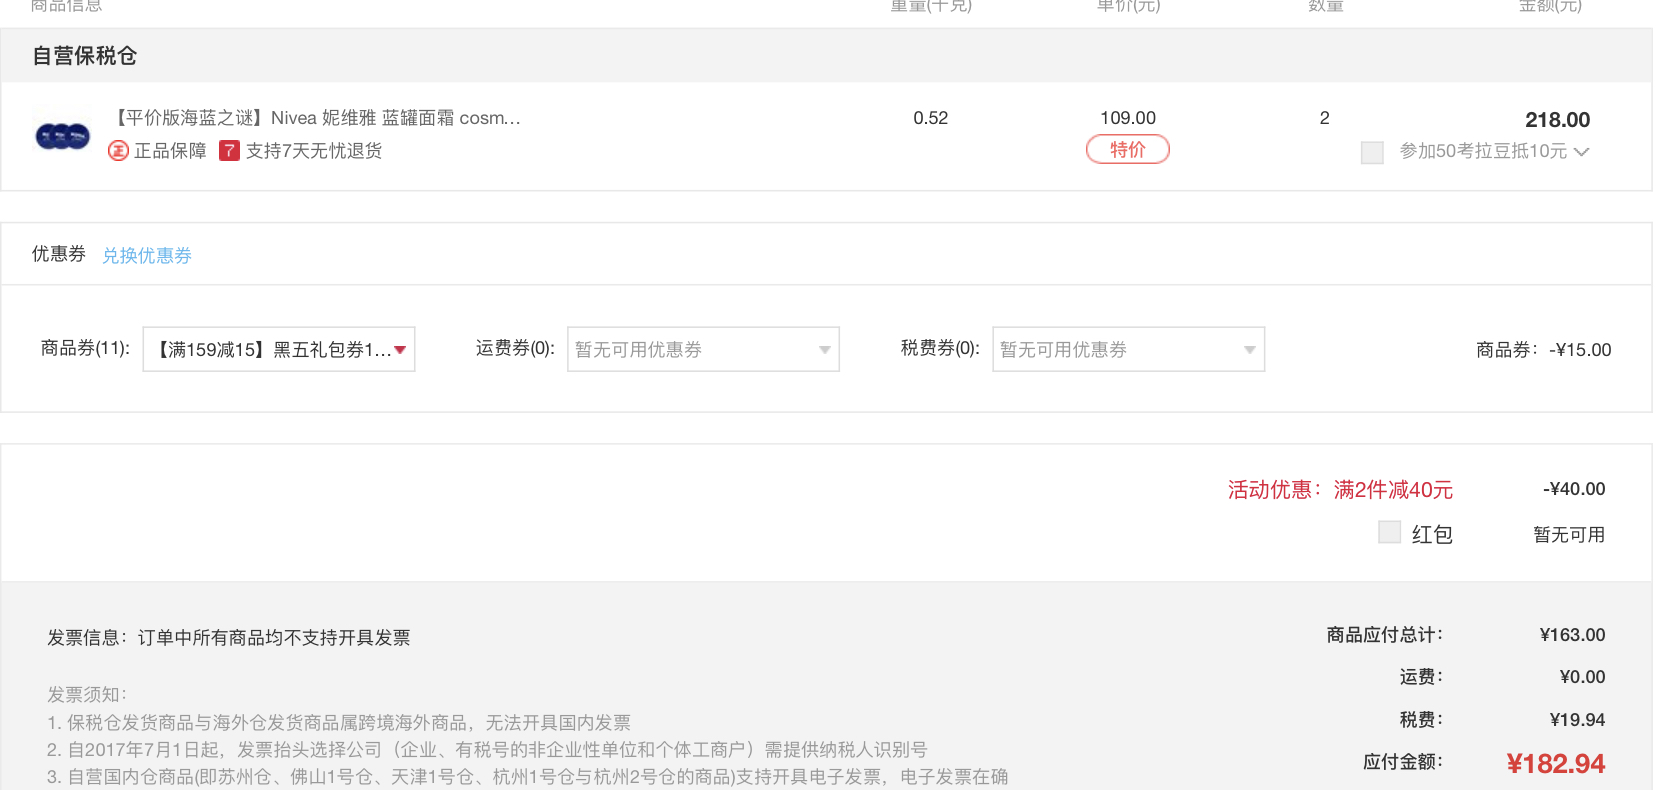The width and height of the screenshot is (1668, 790).
Task: Click invoice note 1 about 保税仓发货商品
Action: click(339, 722)
